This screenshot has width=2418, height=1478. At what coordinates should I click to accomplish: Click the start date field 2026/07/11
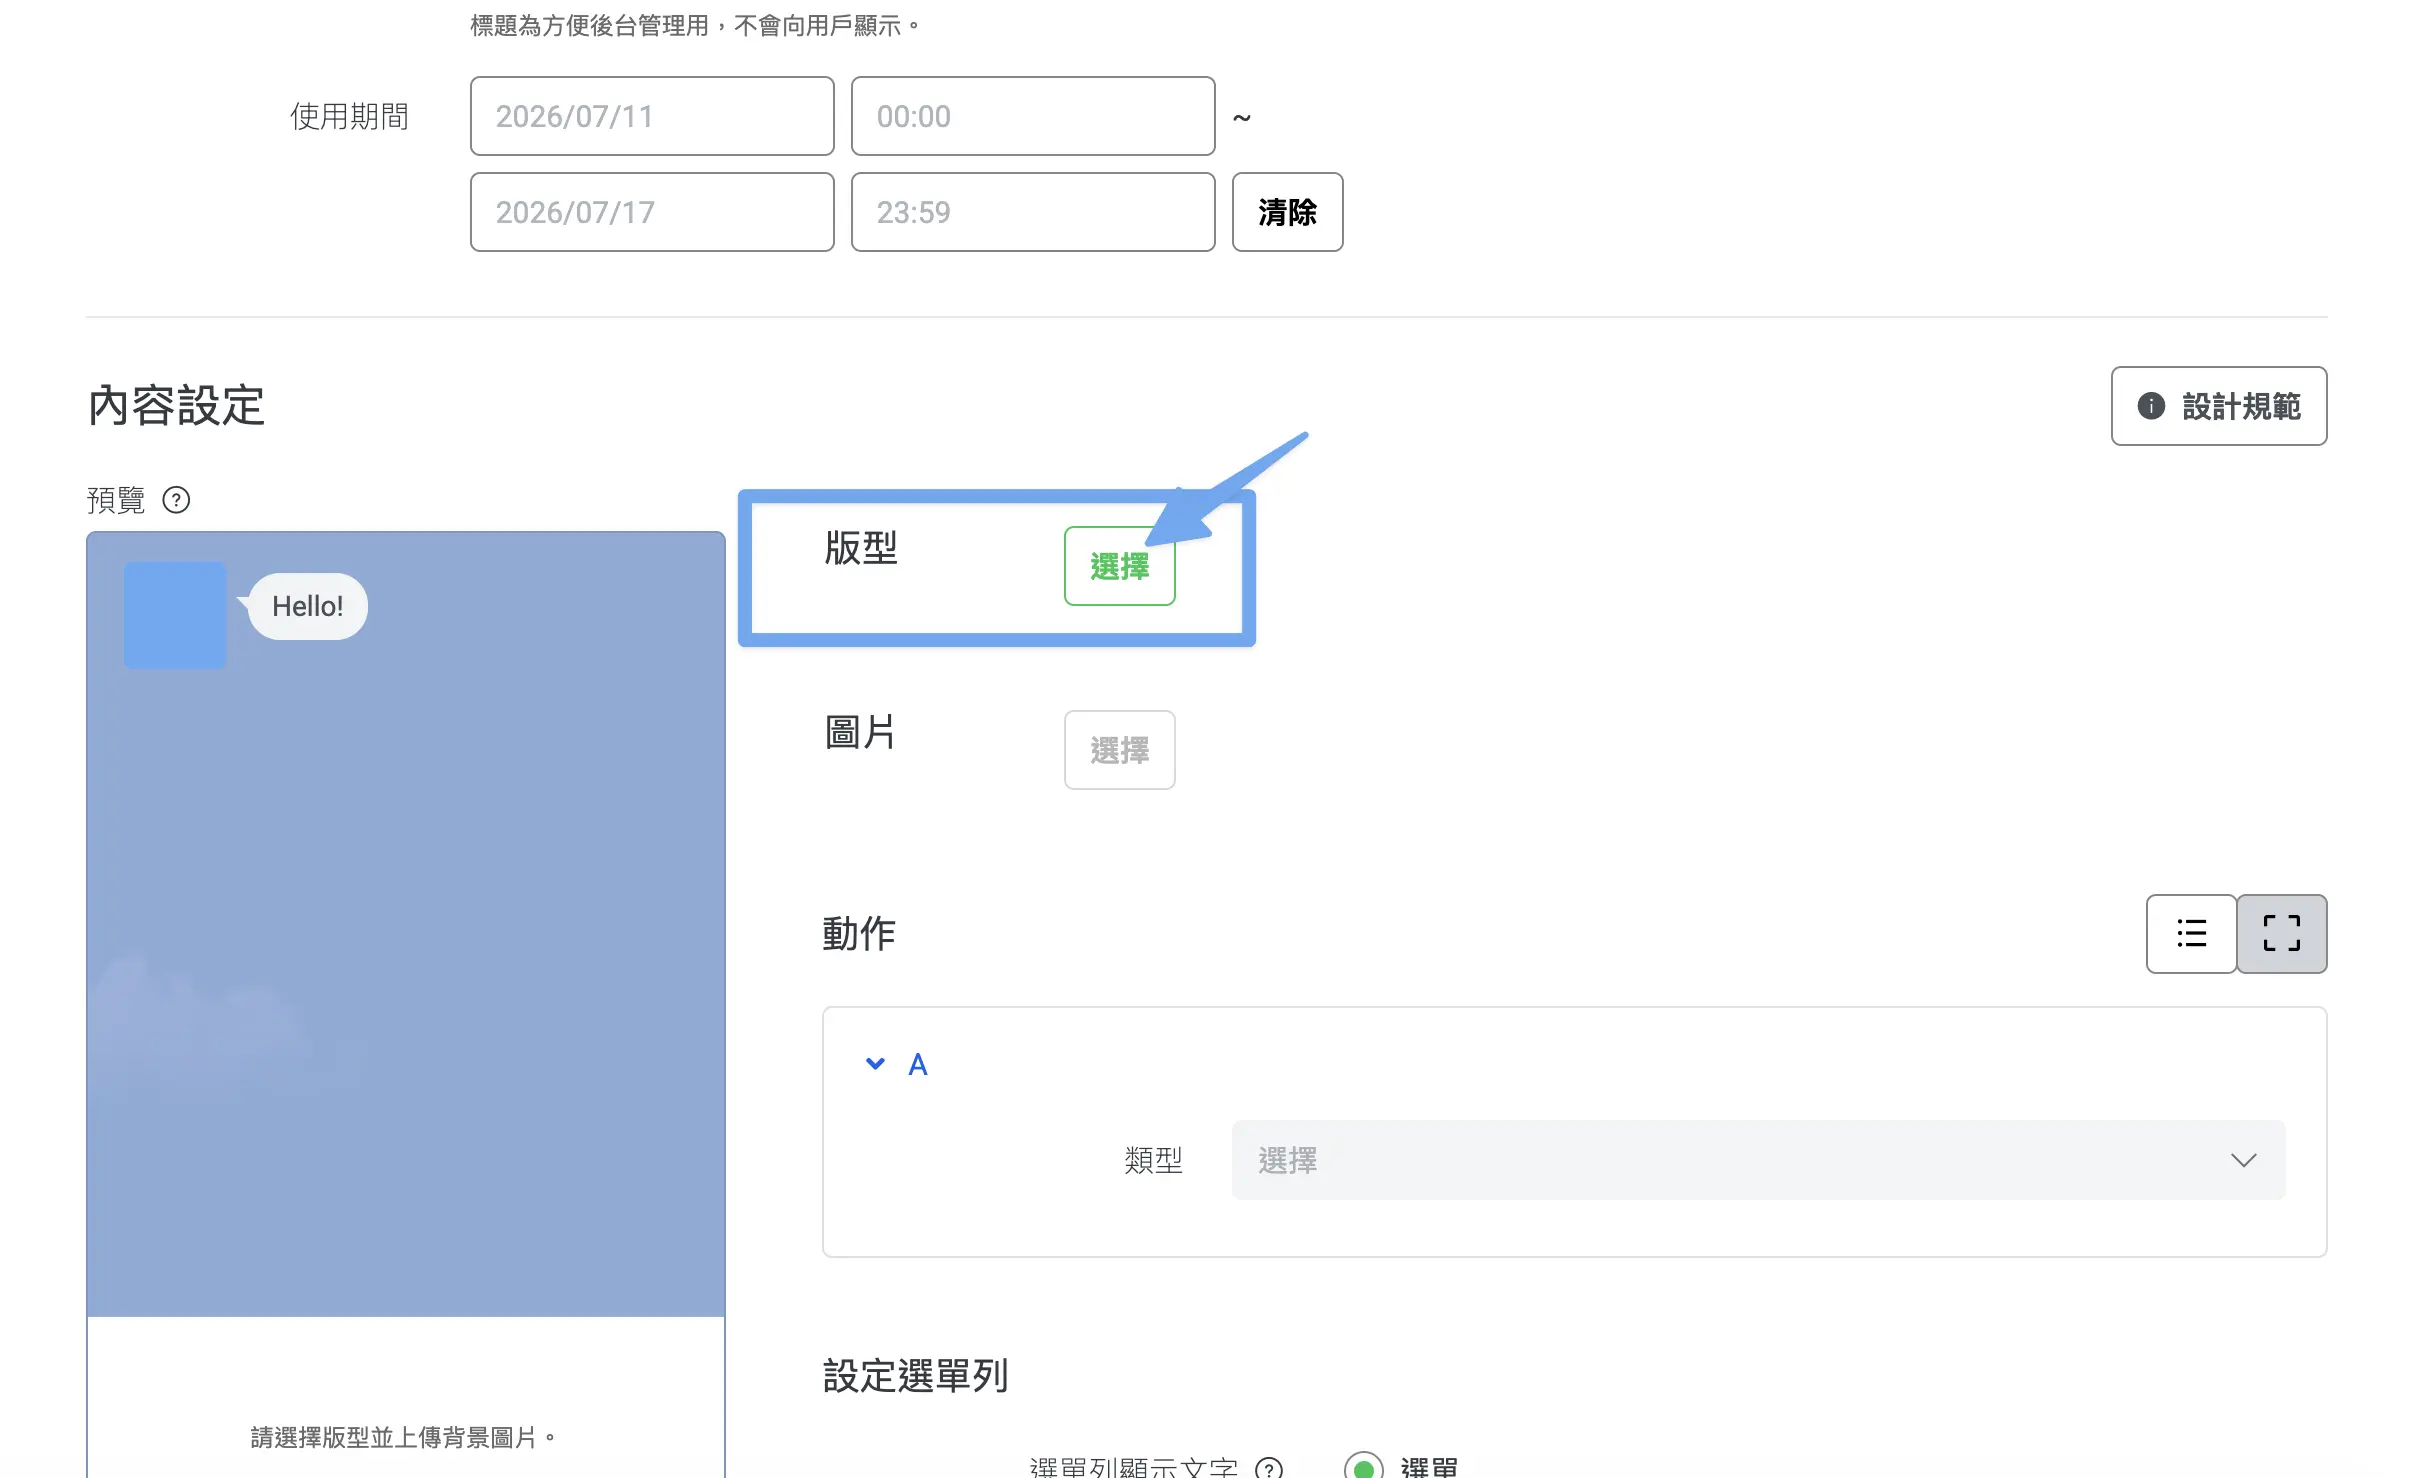coord(652,116)
